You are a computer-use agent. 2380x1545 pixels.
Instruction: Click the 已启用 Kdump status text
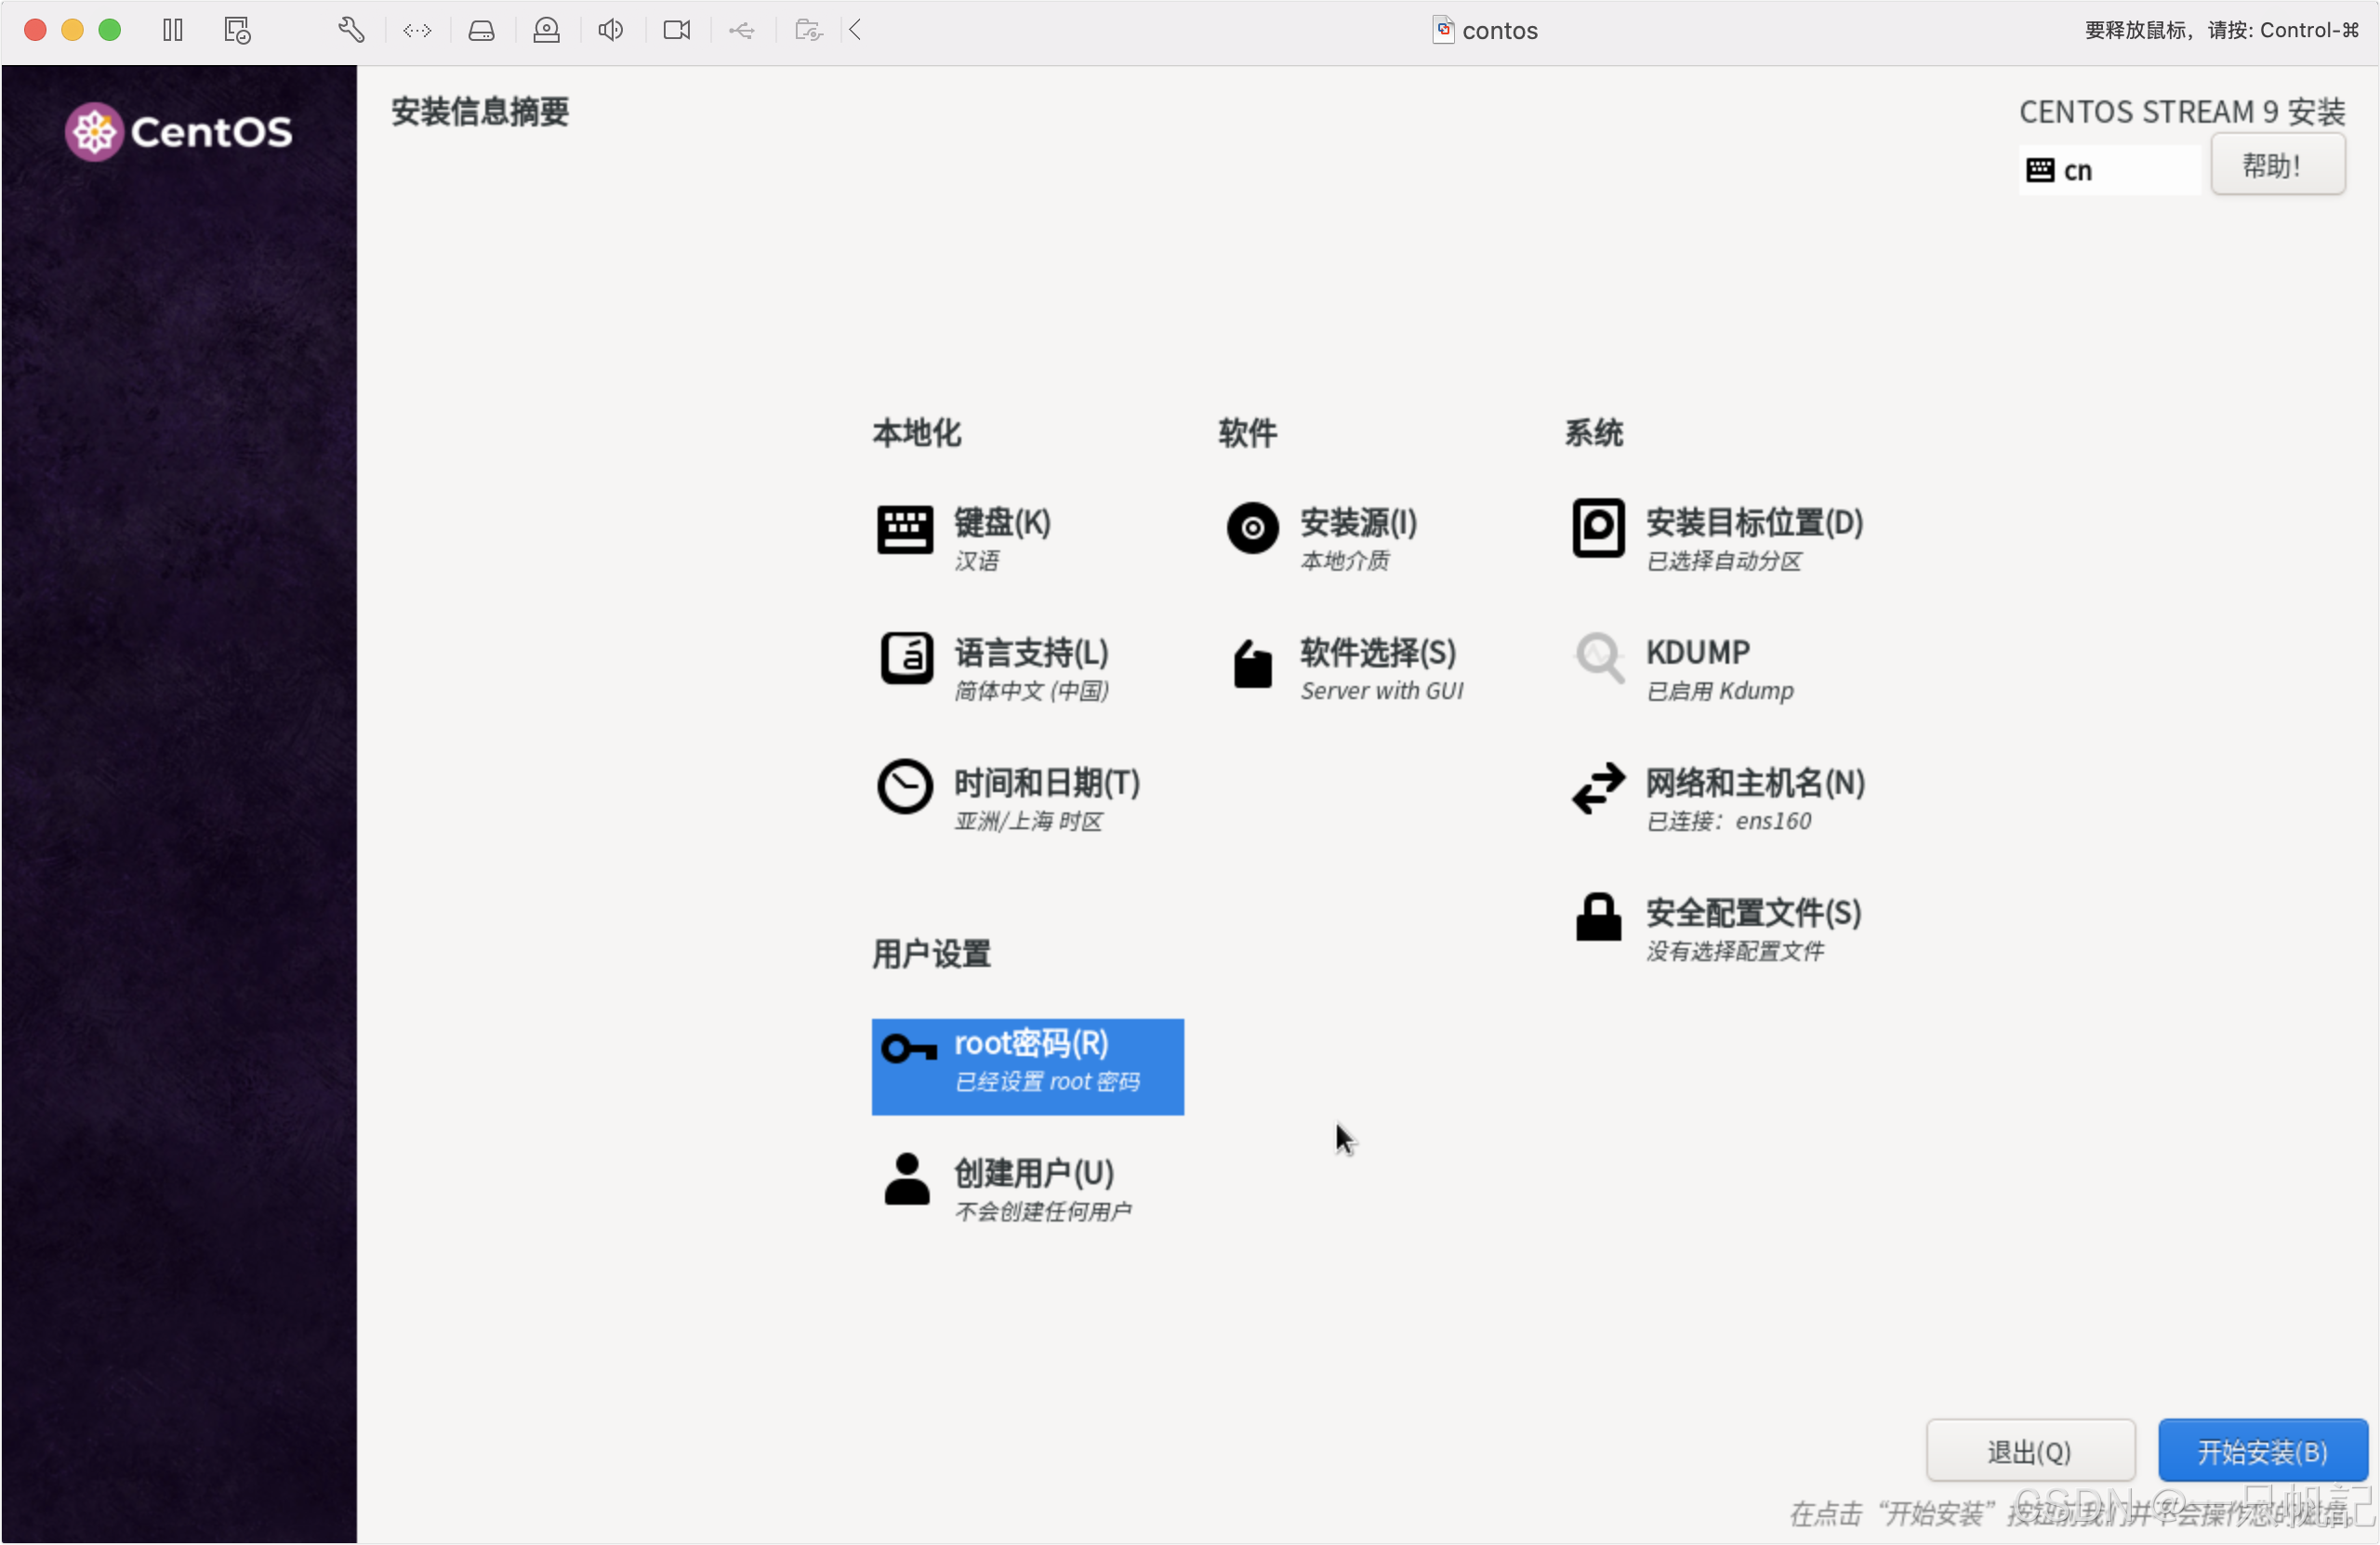pyautogui.click(x=1720, y=690)
